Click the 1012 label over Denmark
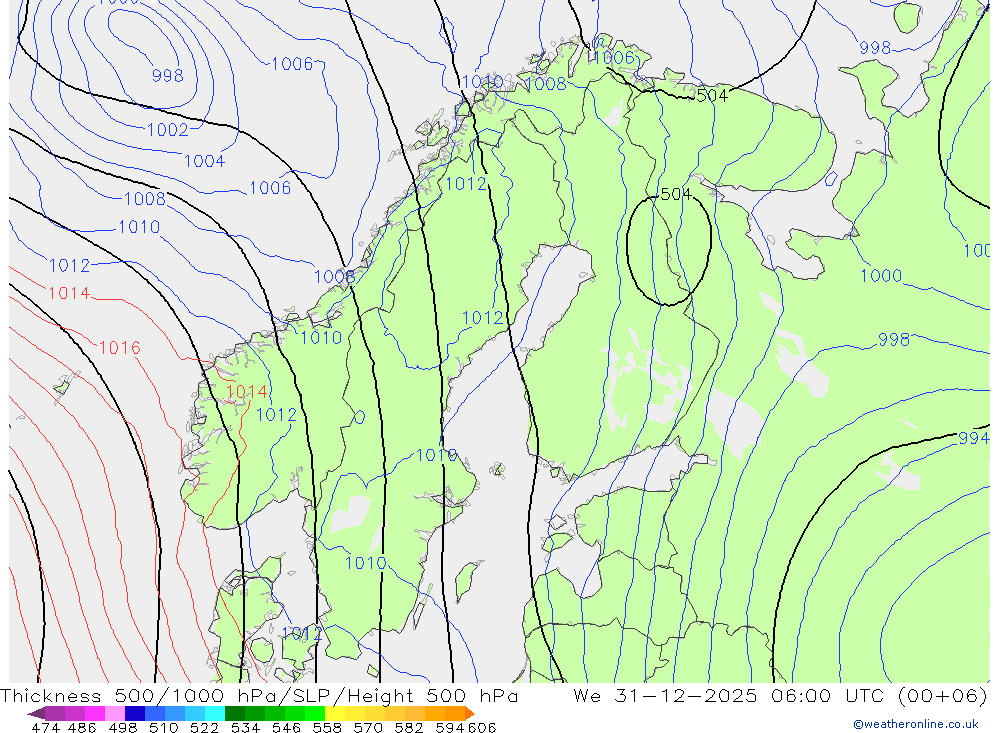The image size is (1000, 733). (x=302, y=633)
